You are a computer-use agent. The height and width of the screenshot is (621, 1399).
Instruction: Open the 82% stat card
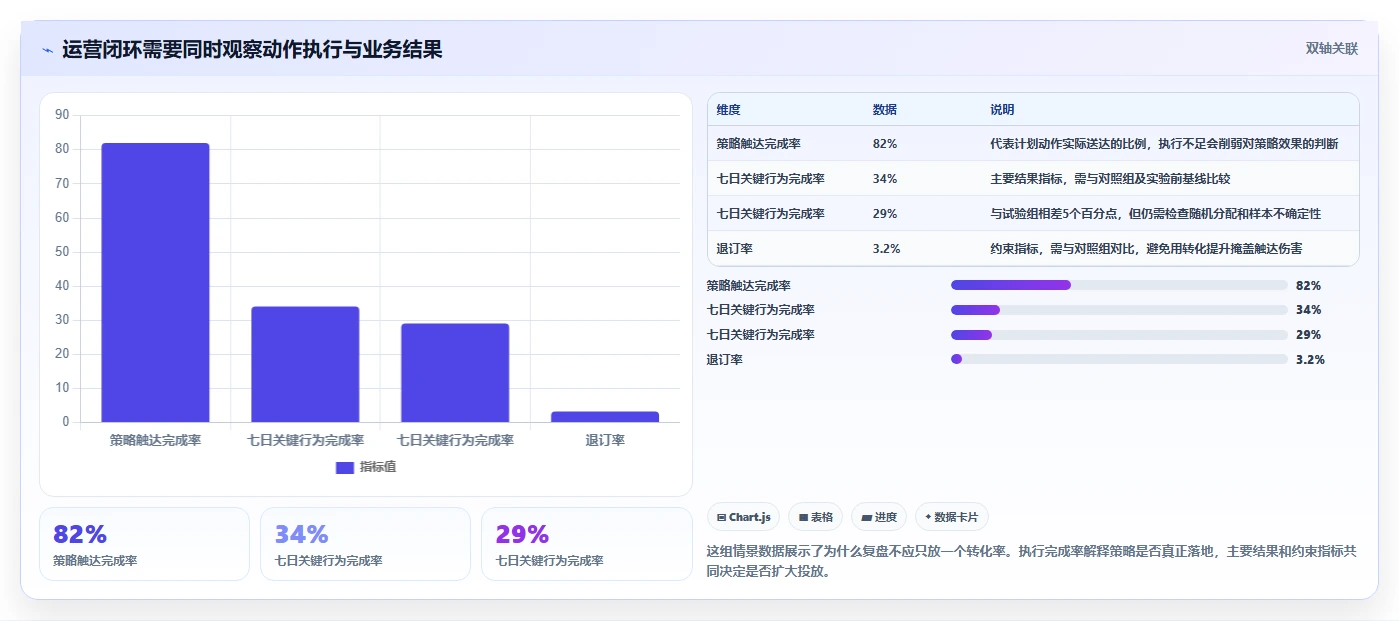(x=144, y=544)
